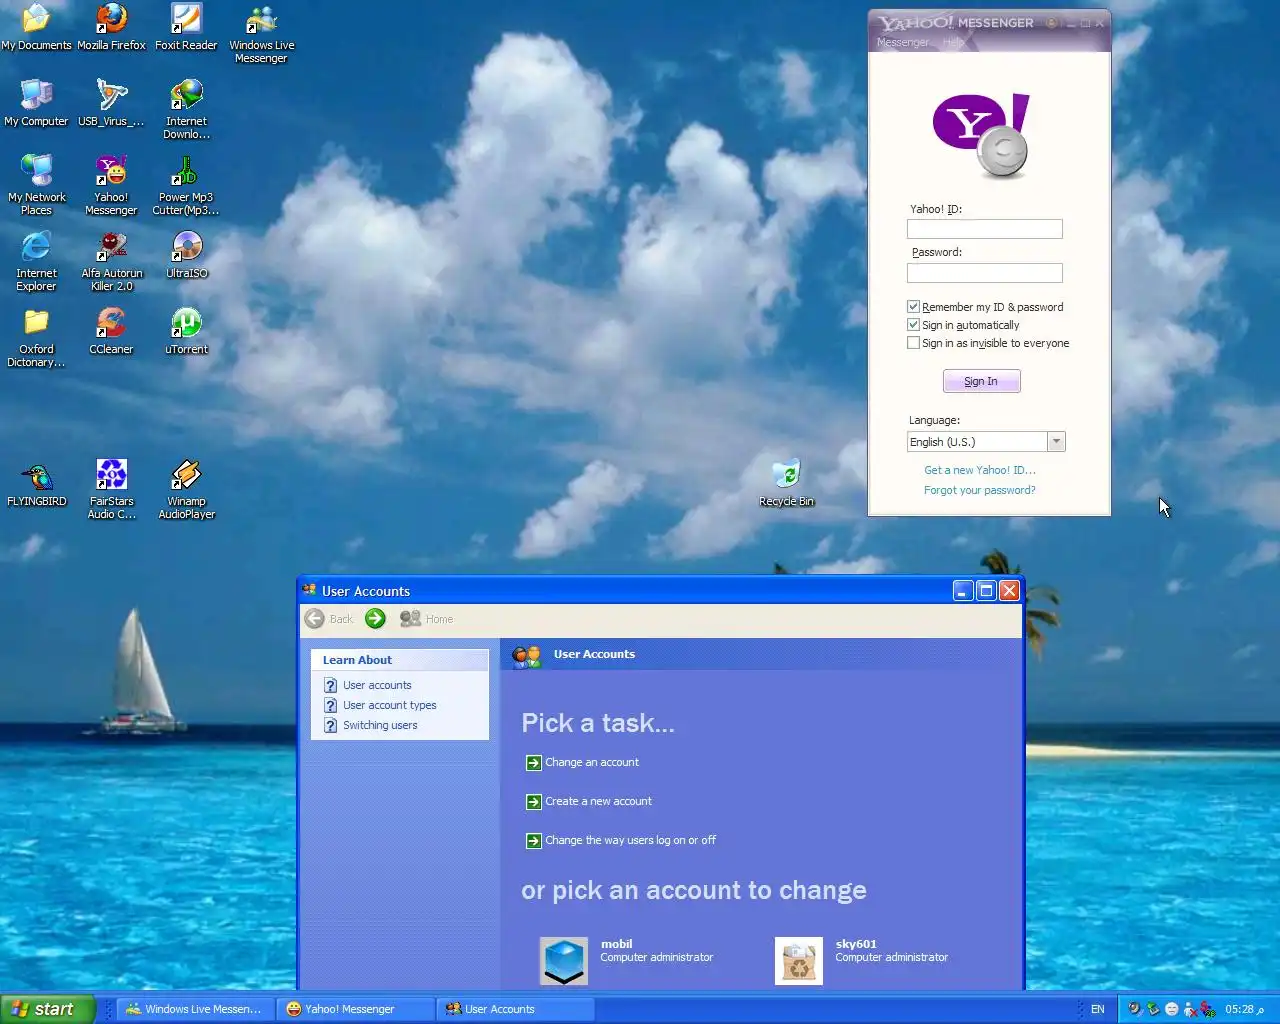Select the Internet Download Manager desktop icon
1280x1024 pixels.
(186, 109)
